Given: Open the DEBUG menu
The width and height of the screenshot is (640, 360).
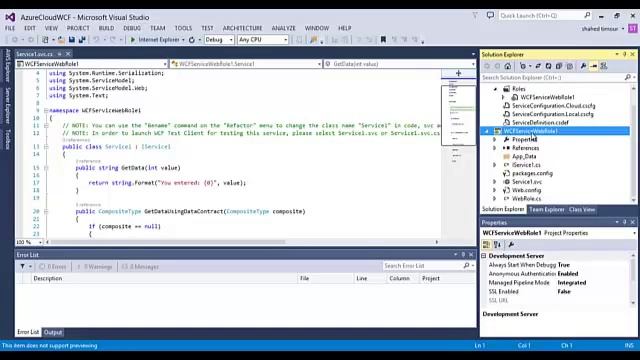Looking at the screenshot, I should pyautogui.click(x=132, y=28).
